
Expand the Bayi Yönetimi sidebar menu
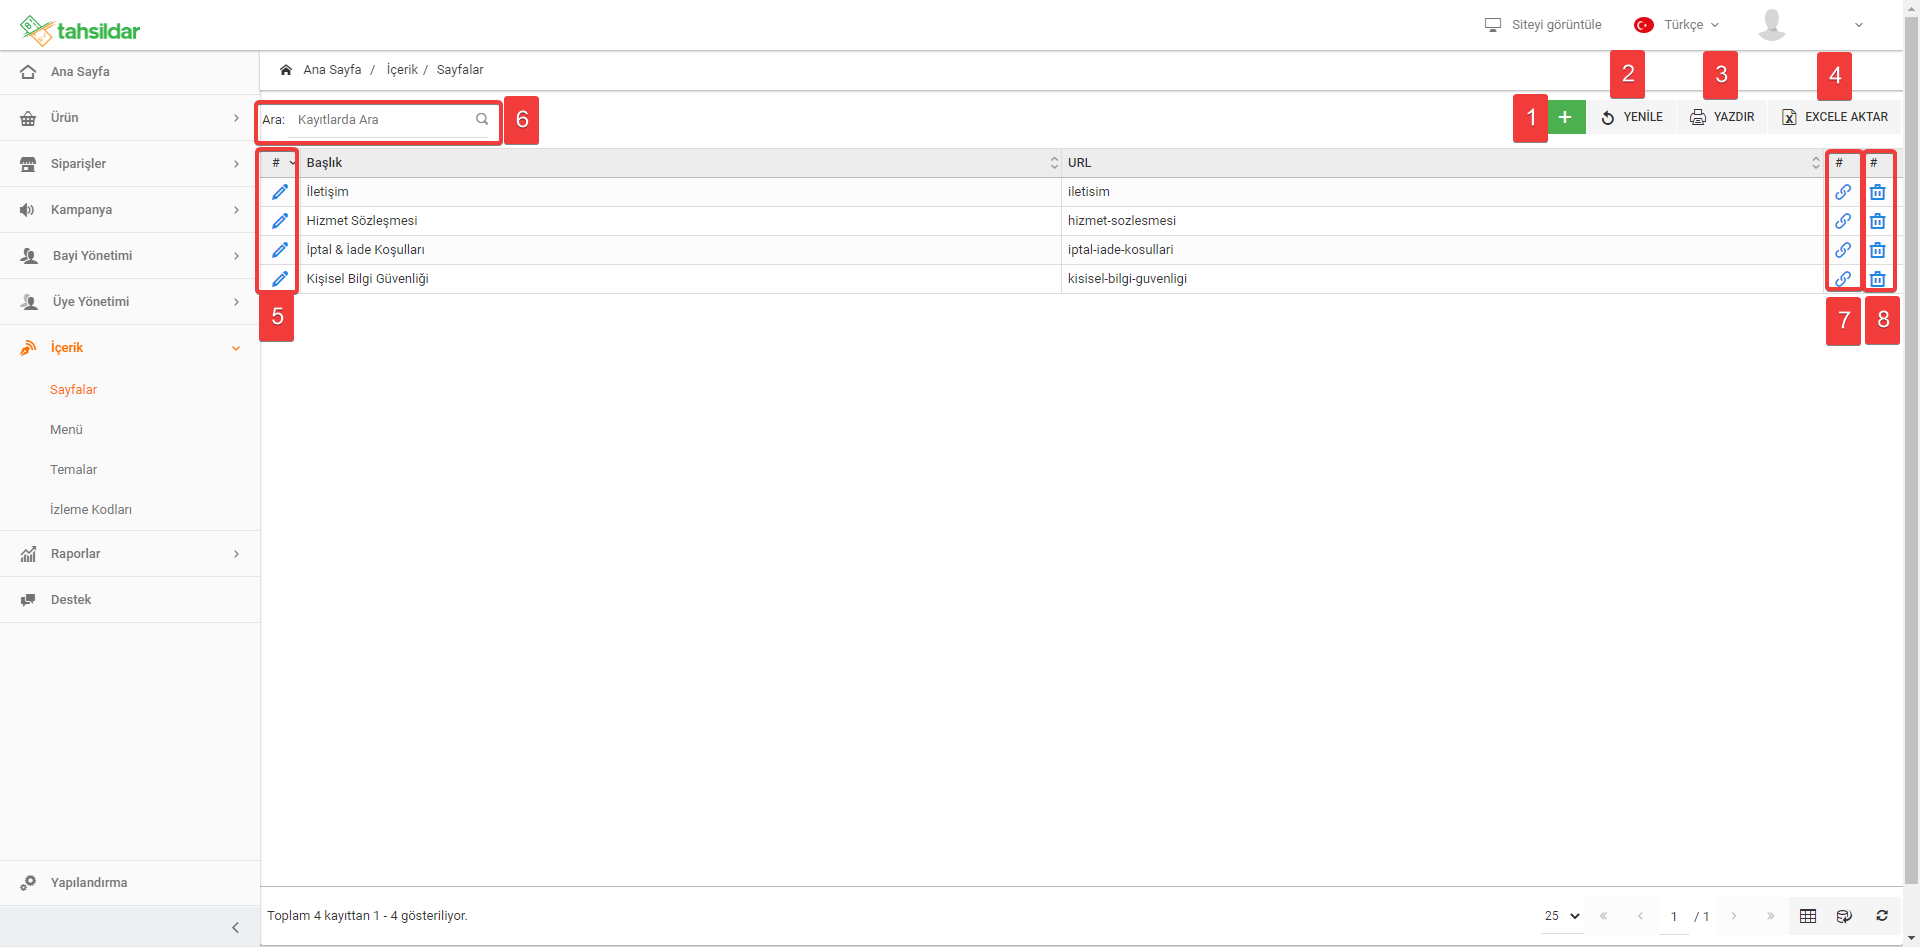click(x=130, y=256)
